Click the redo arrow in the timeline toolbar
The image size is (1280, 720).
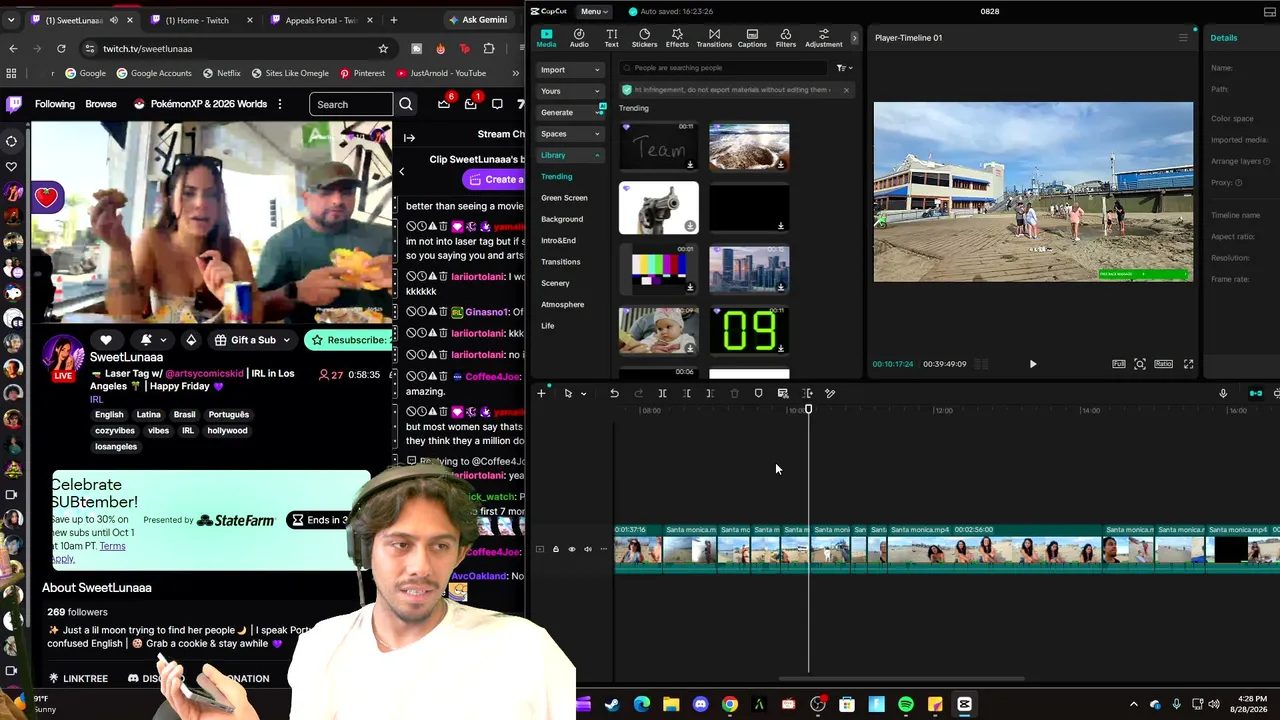tap(638, 394)
